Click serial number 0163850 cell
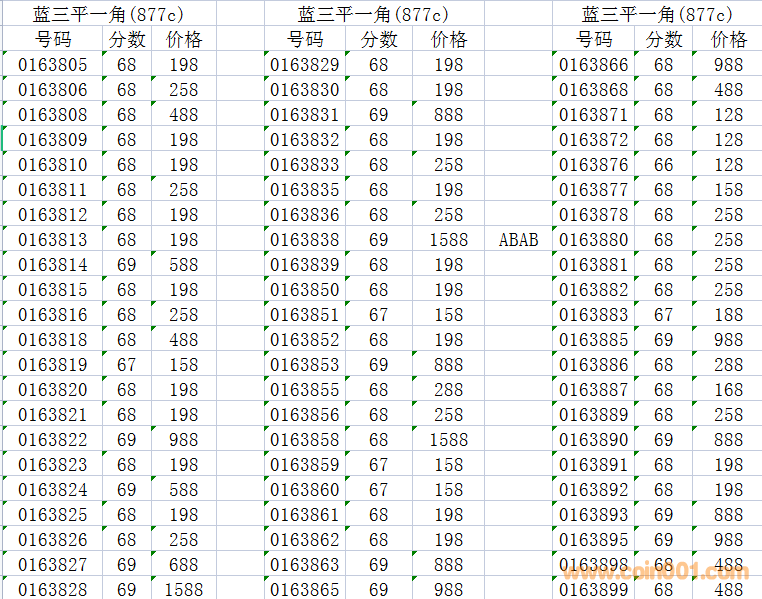Viewport: 762px width, 599px height. (305, 290)
